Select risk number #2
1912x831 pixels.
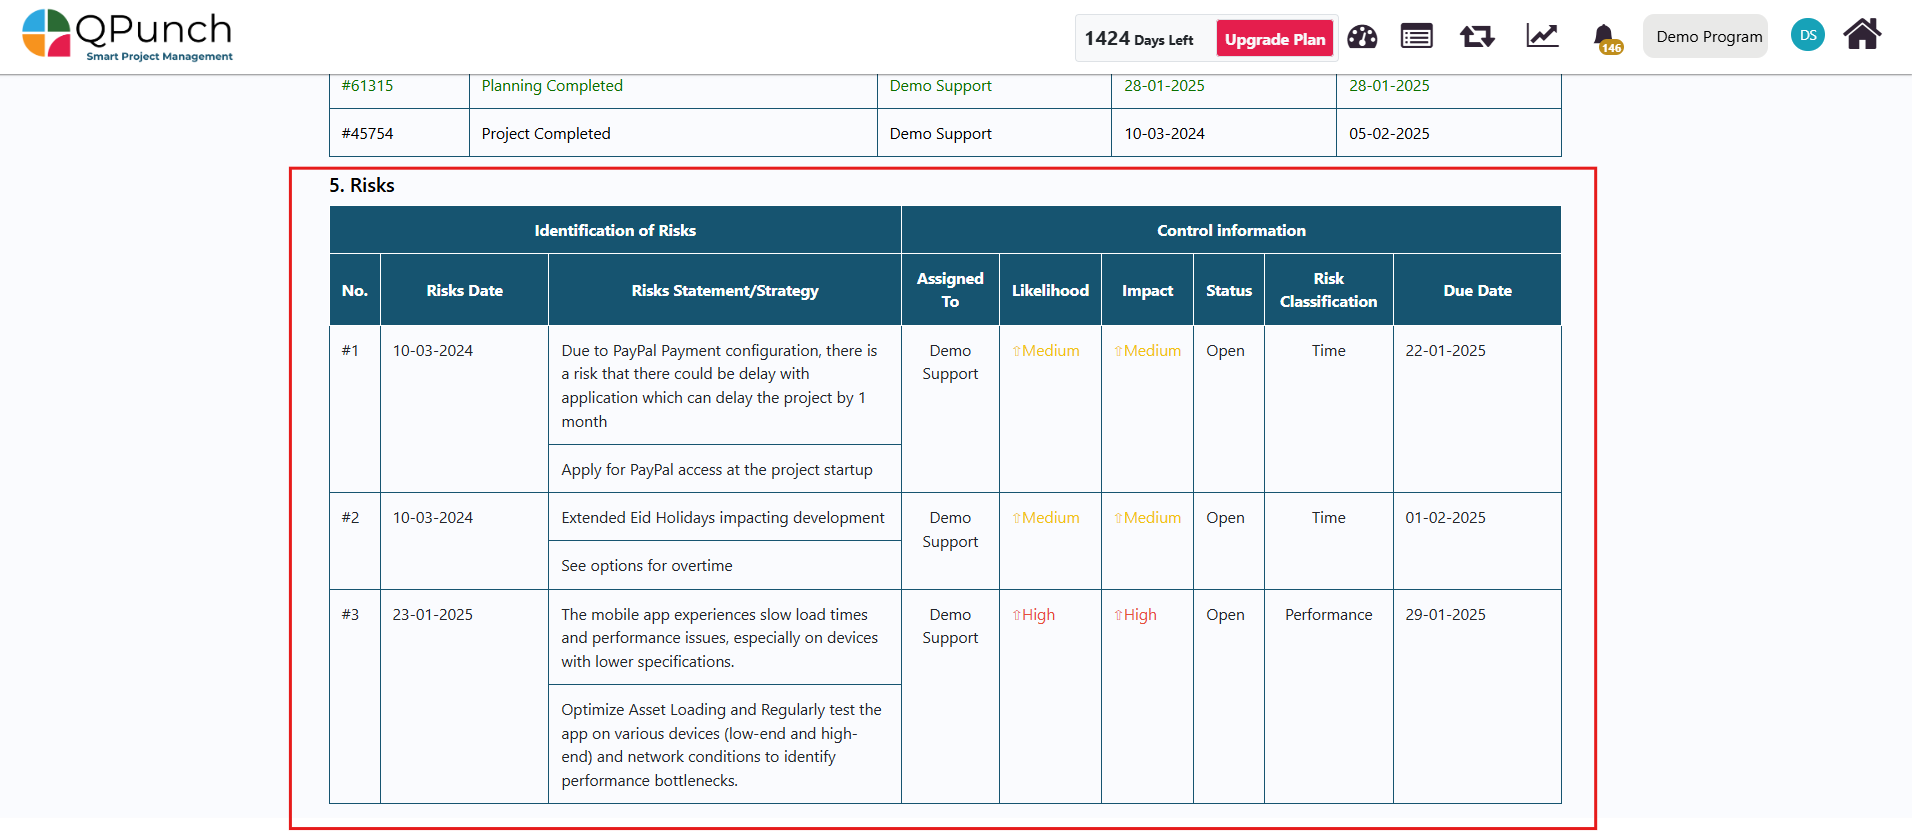click(350, 518)
